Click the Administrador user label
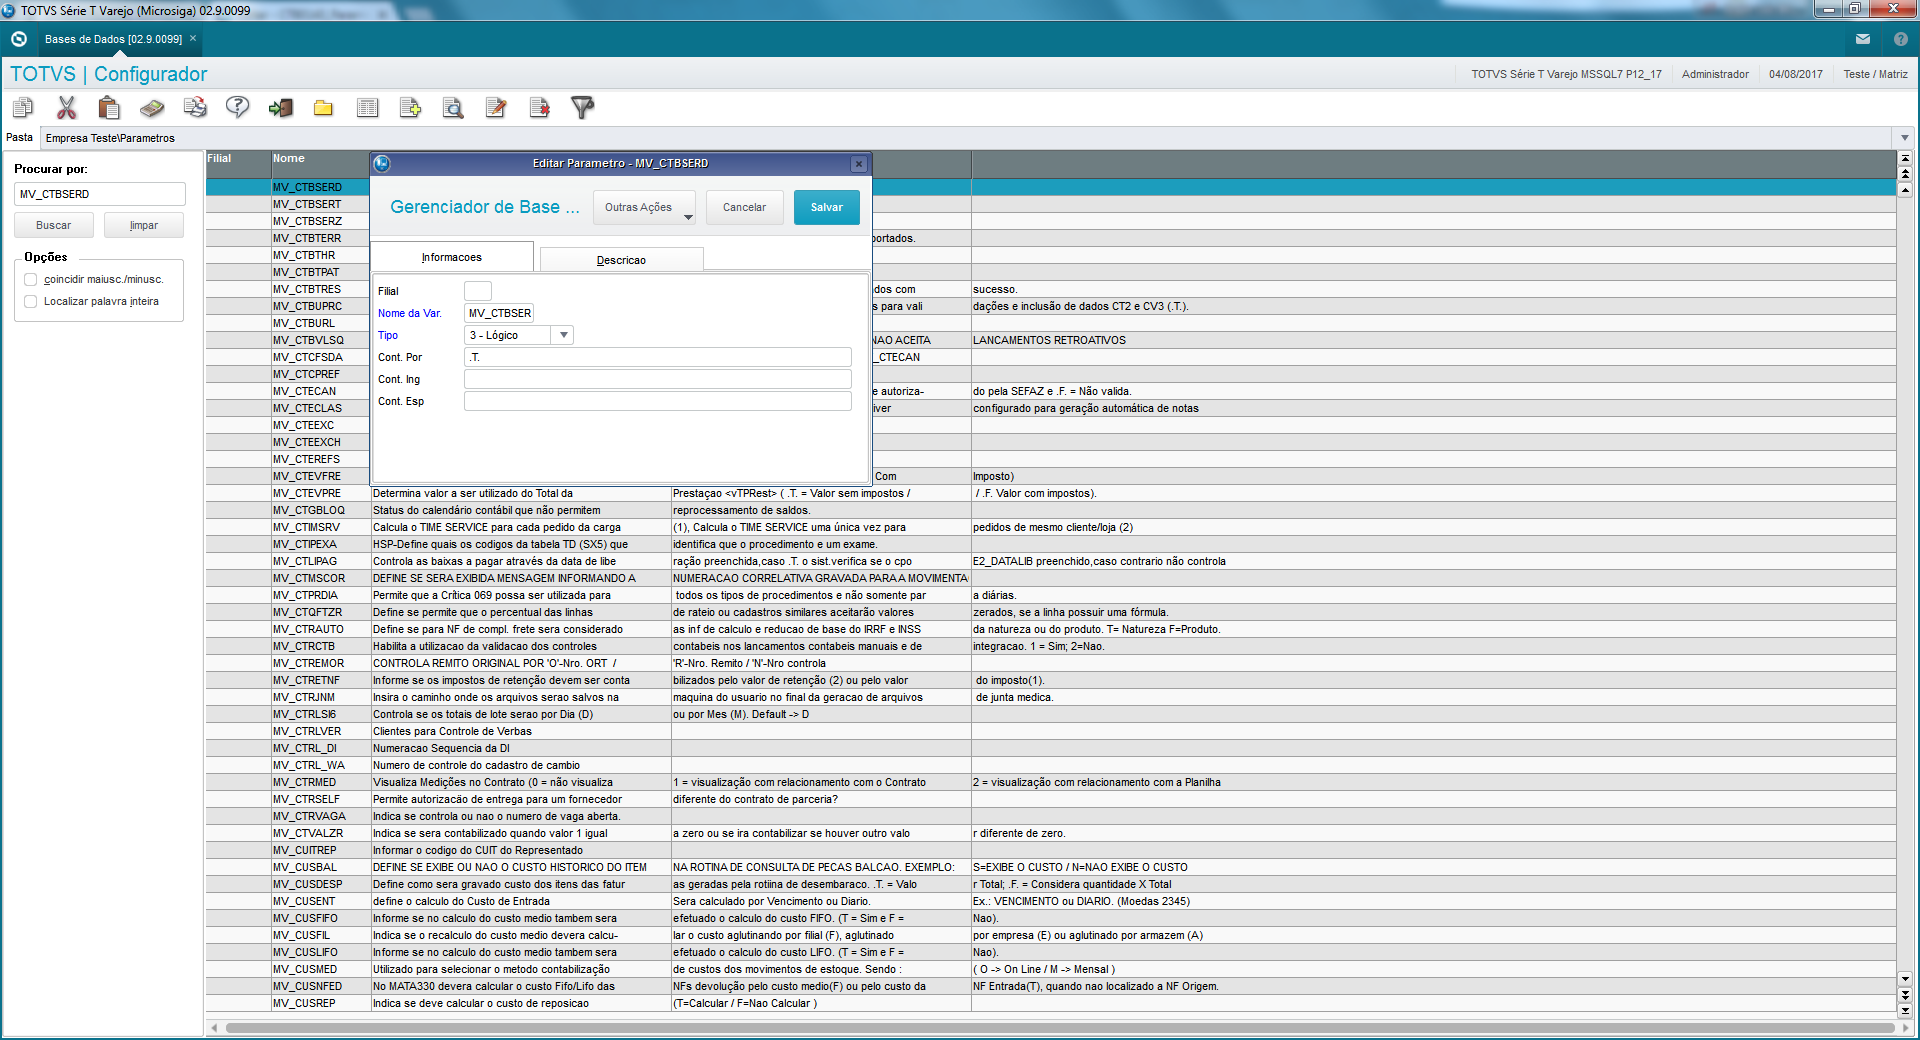 coord(1715,74)
